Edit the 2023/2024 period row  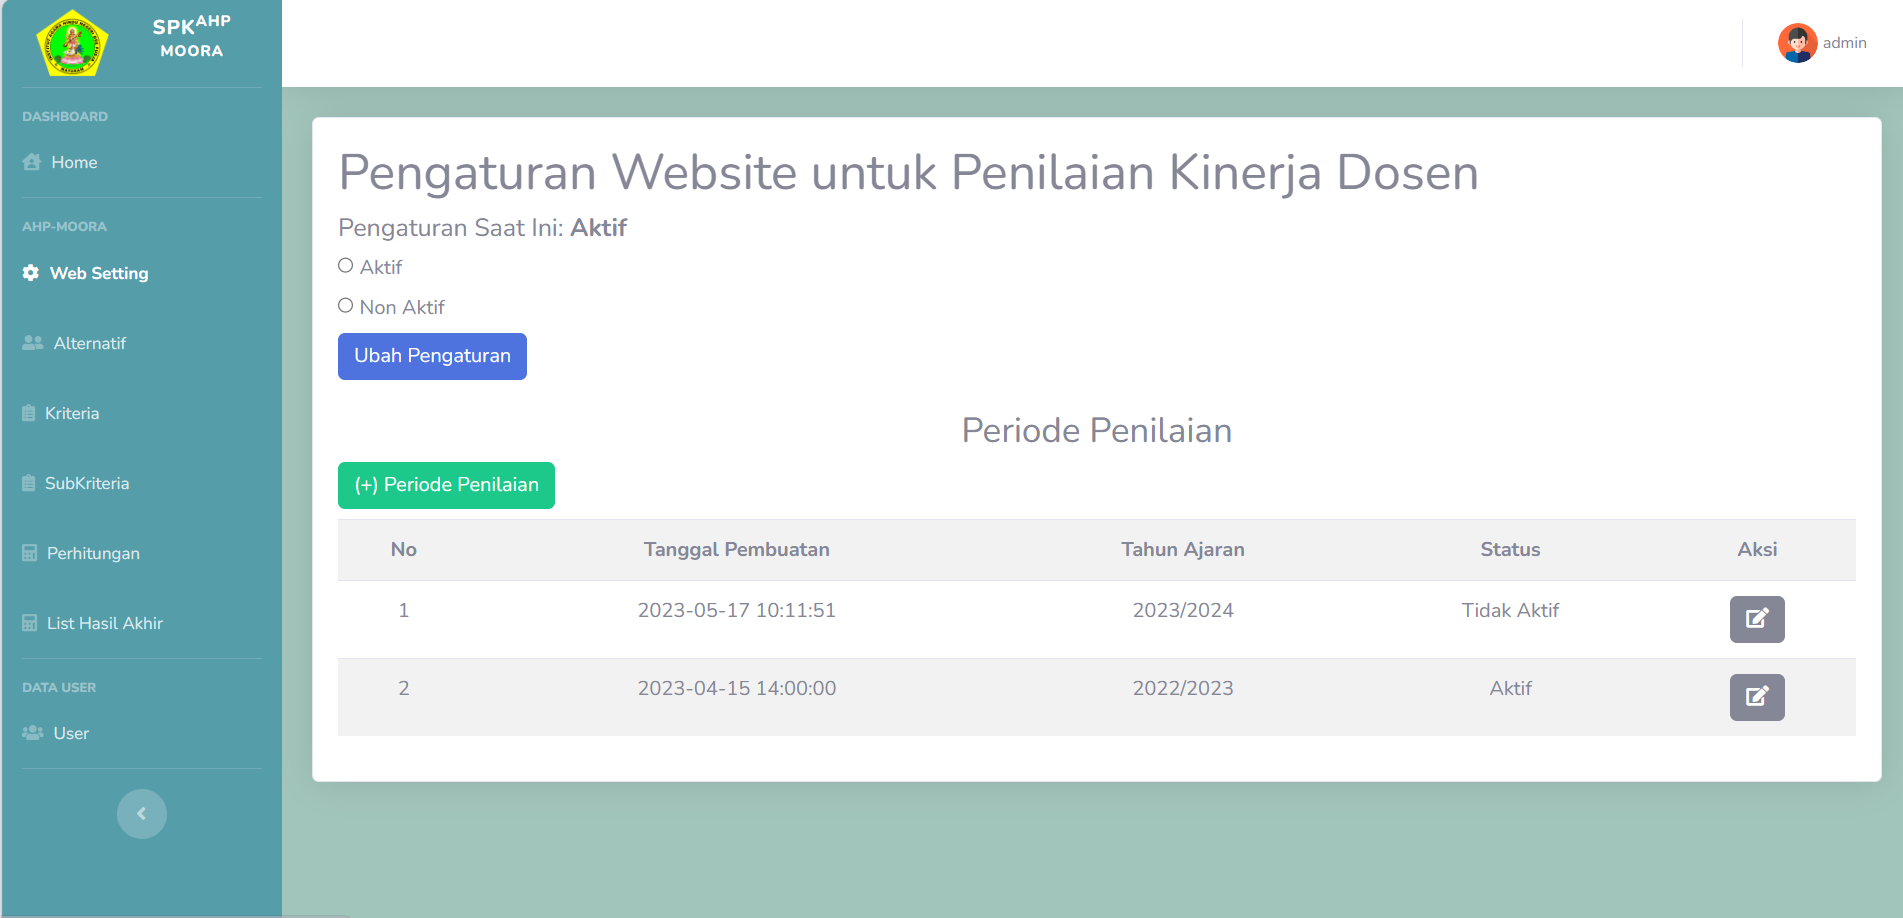(1756, 619)
